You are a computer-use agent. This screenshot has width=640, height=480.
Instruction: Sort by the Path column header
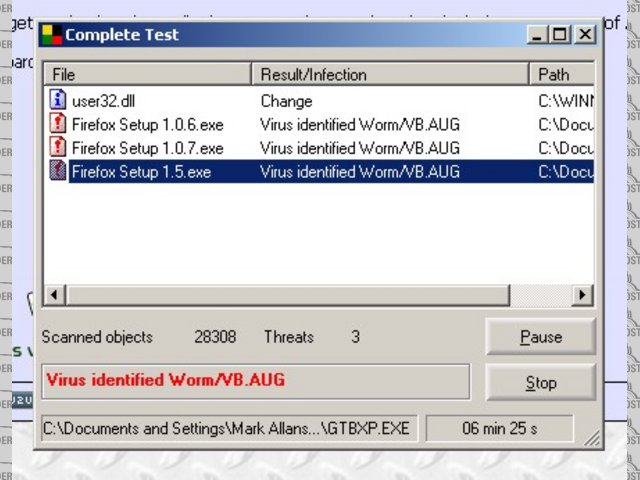click(x=562, y=74)
